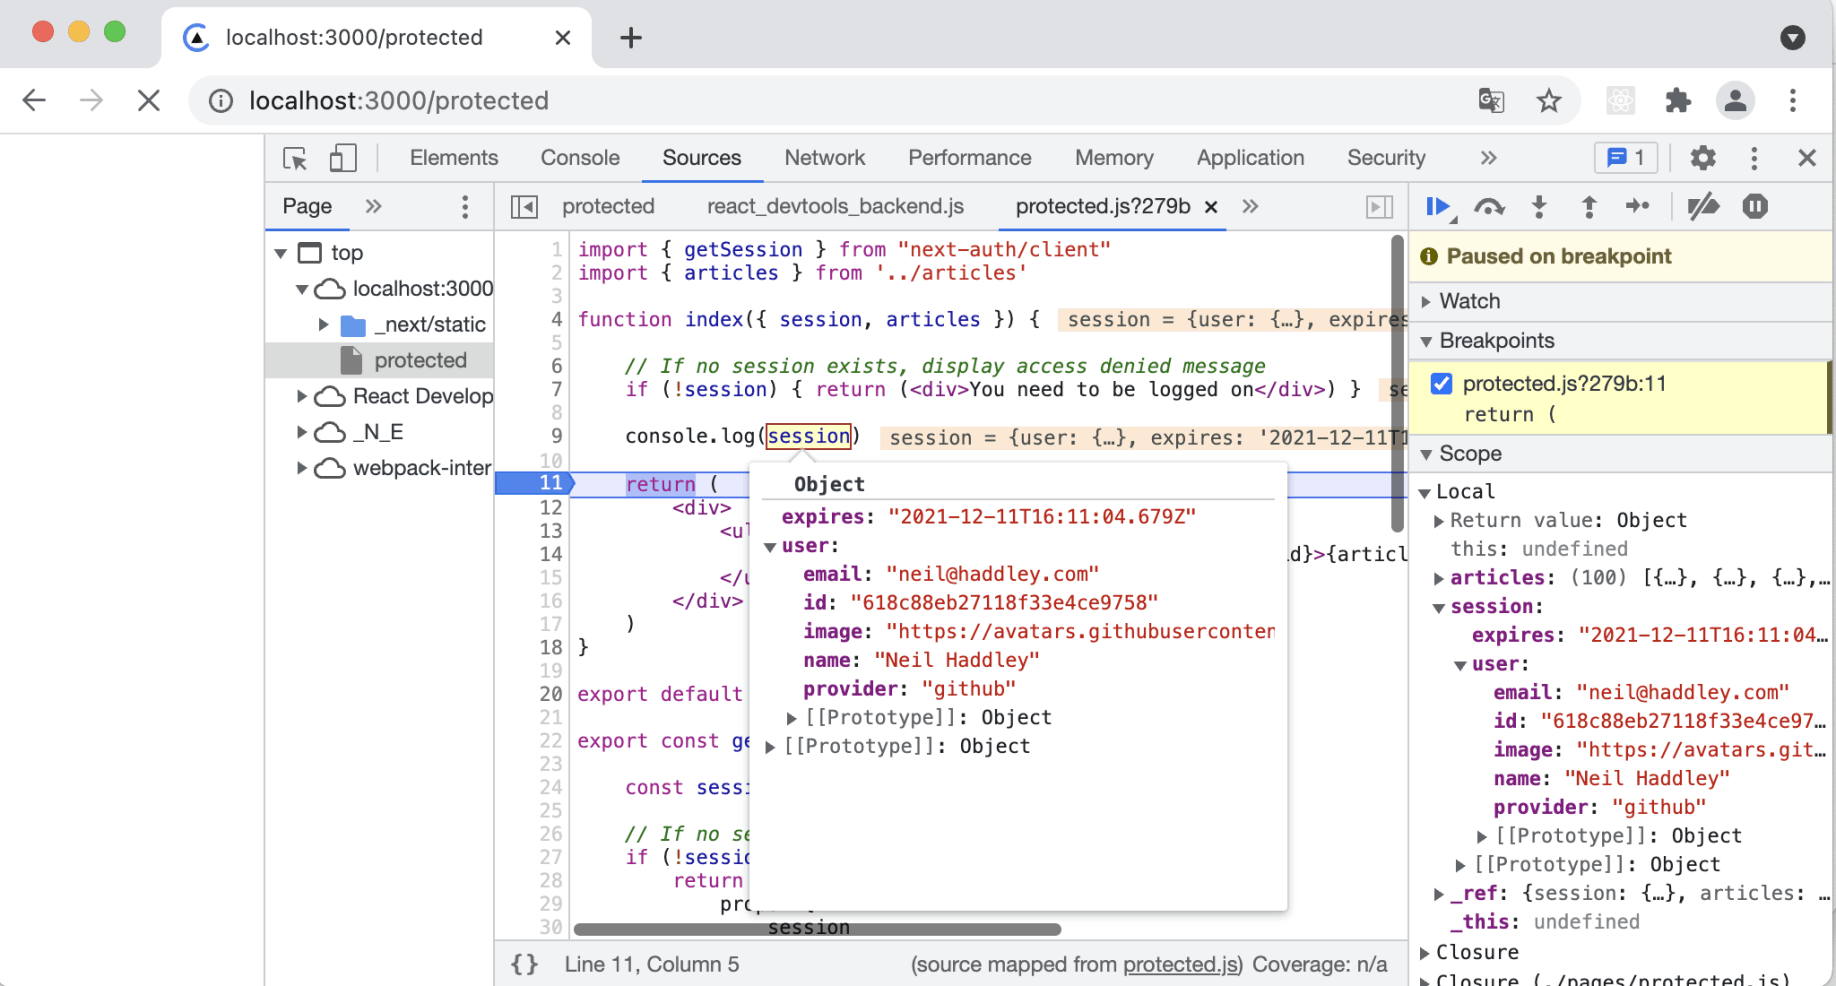Expand the _next/static folder

point(324,325)
